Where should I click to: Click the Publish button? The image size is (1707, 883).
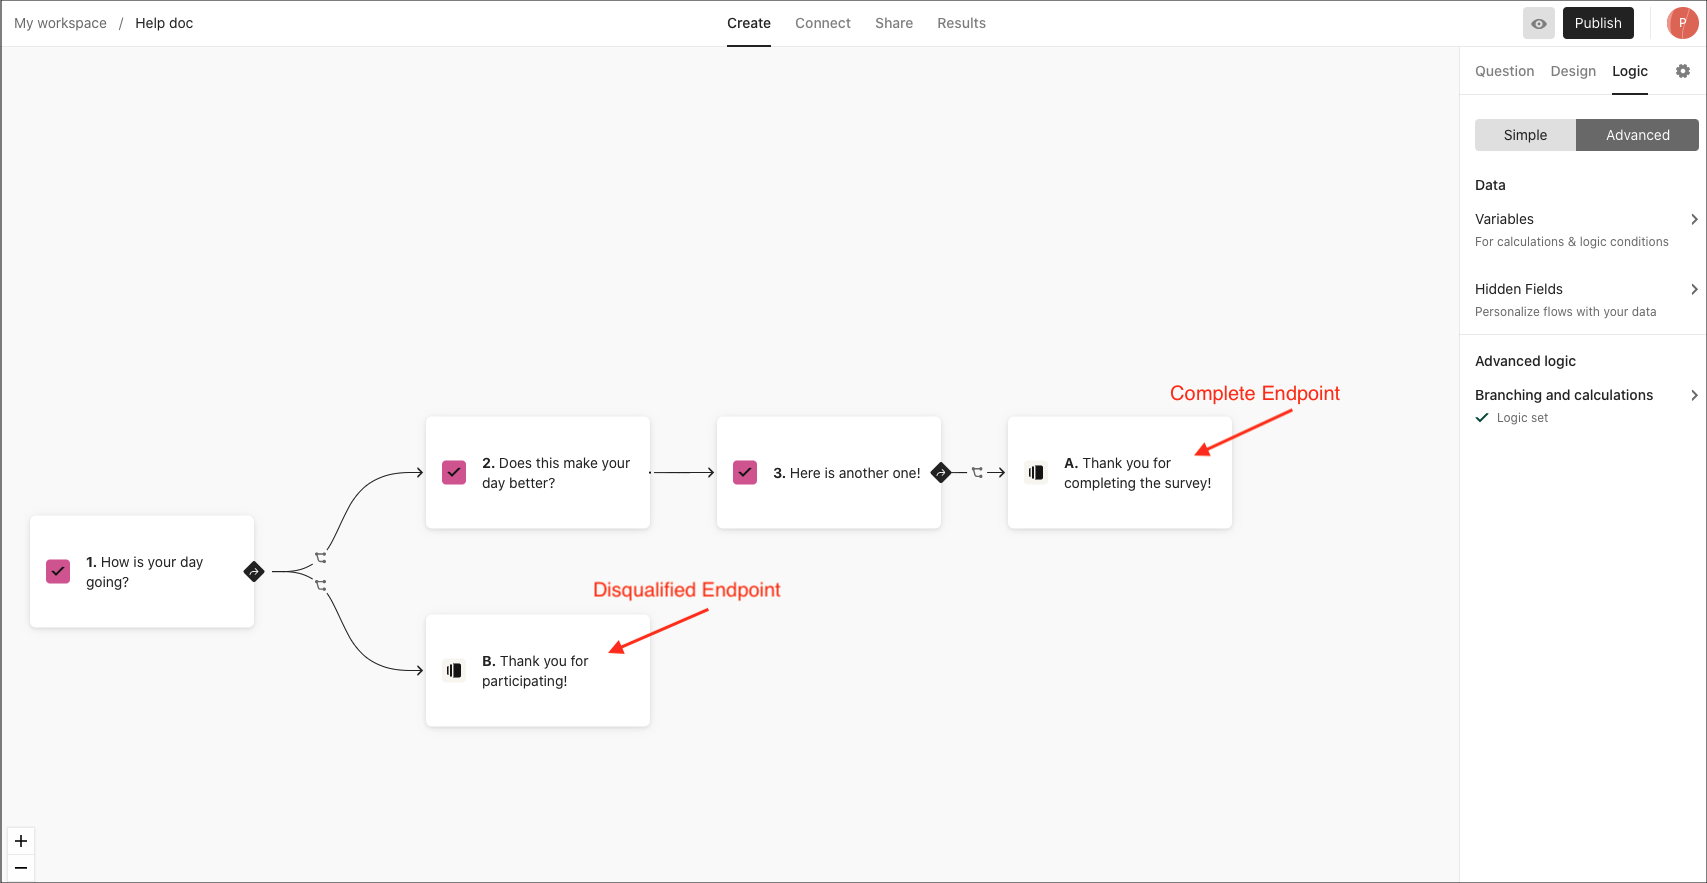coord(1598,23)
